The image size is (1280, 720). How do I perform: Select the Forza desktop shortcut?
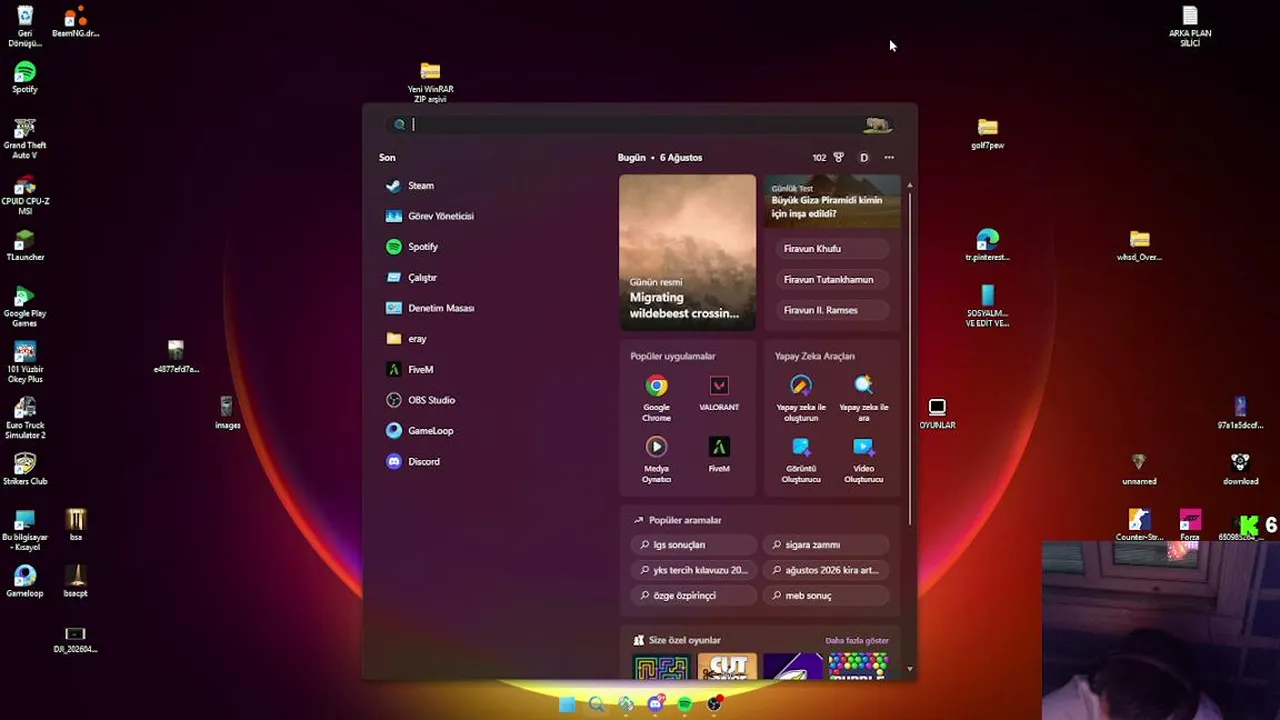coord(1190,526)
